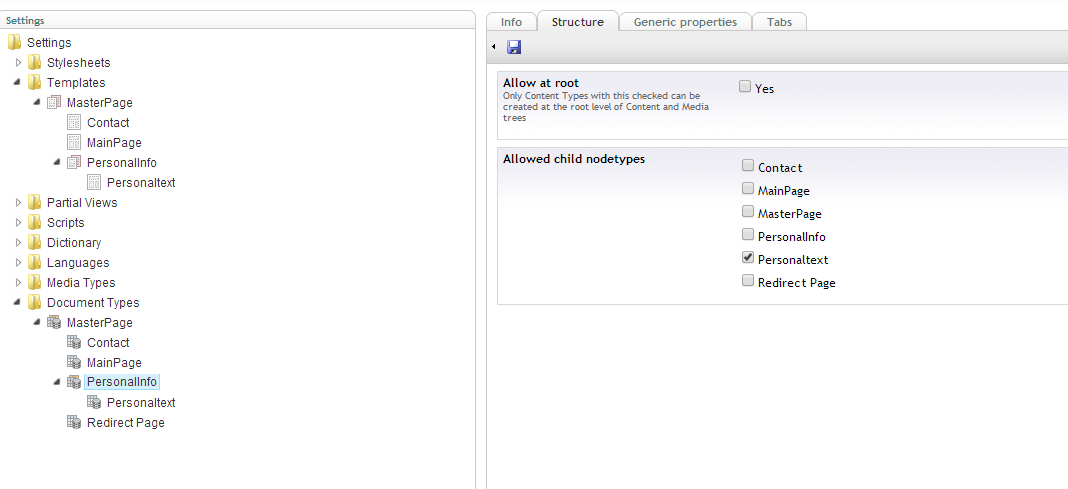Click the small arrow left of save
This screenshot has height=489, width=1068.
coord(494,47)
